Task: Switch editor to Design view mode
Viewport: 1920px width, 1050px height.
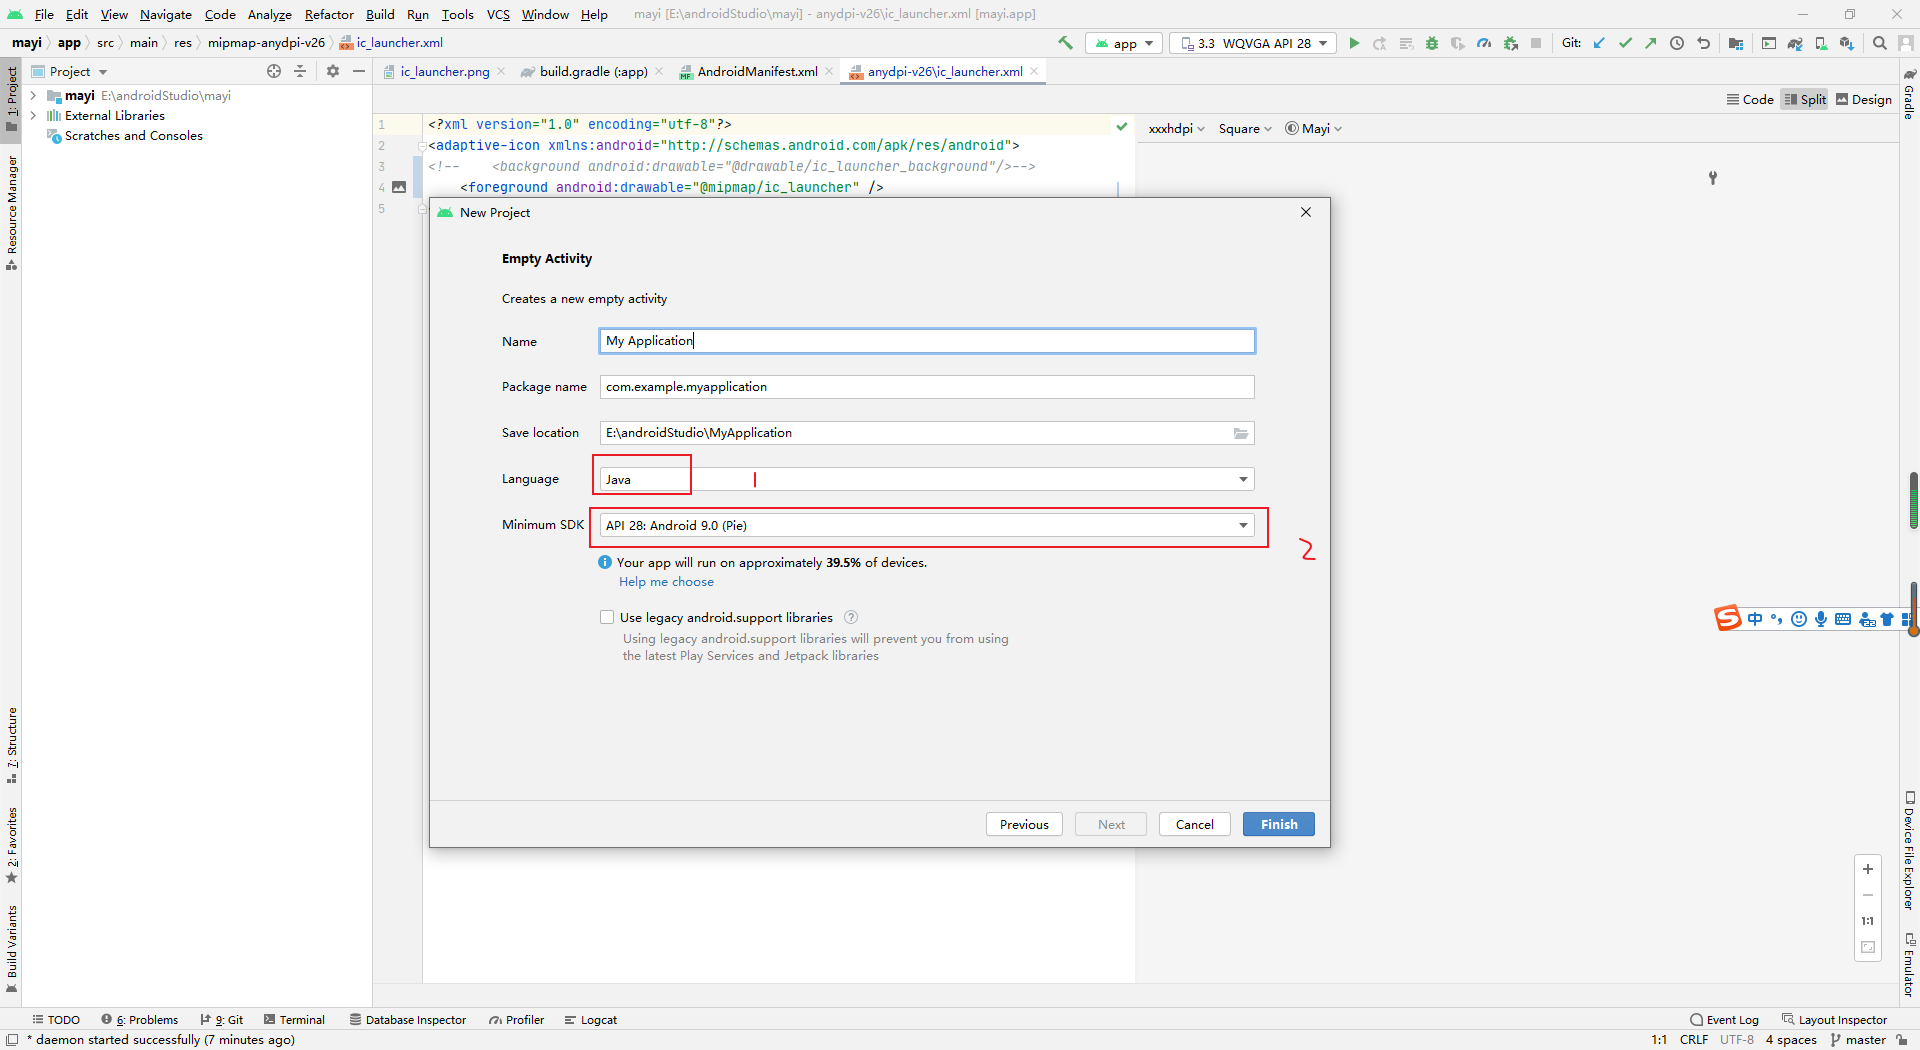Action: tap(1864, 99)
